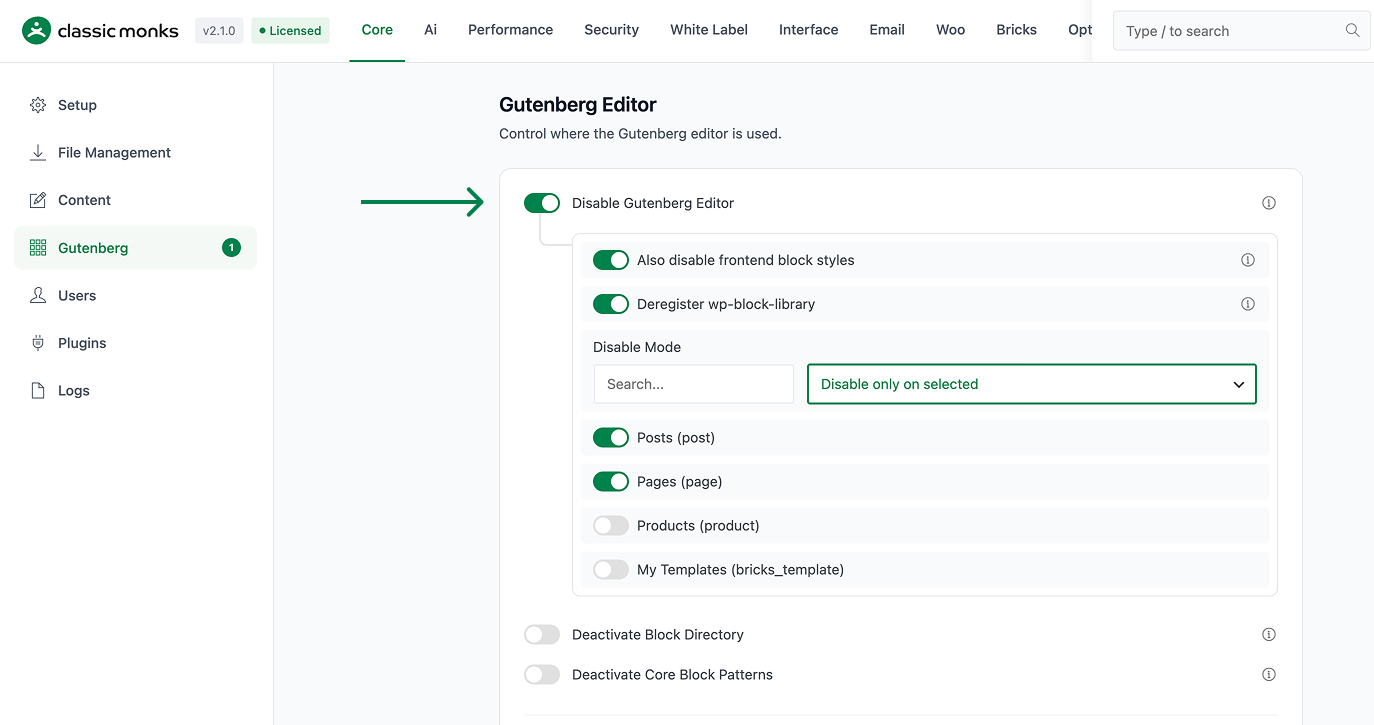Viewport: 1374px width, 725px height.
Task: Click 'Control where the Gutenberg editor is used.' text
Action: 640,133
